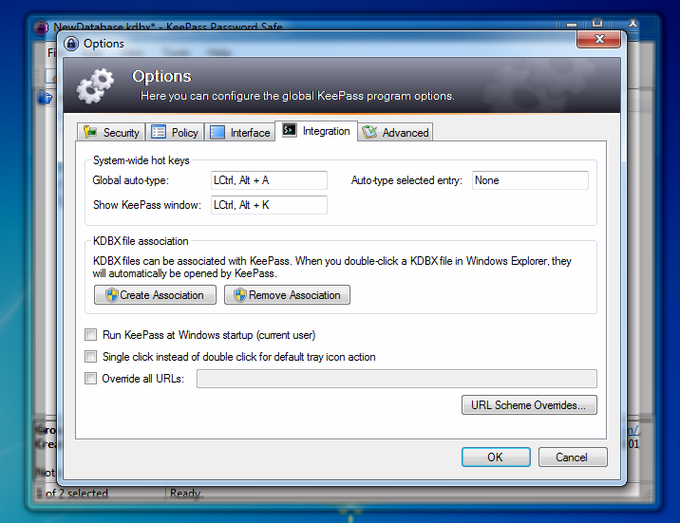Click the Security tab key icon

pyautogui.click(x=90, y=132)
